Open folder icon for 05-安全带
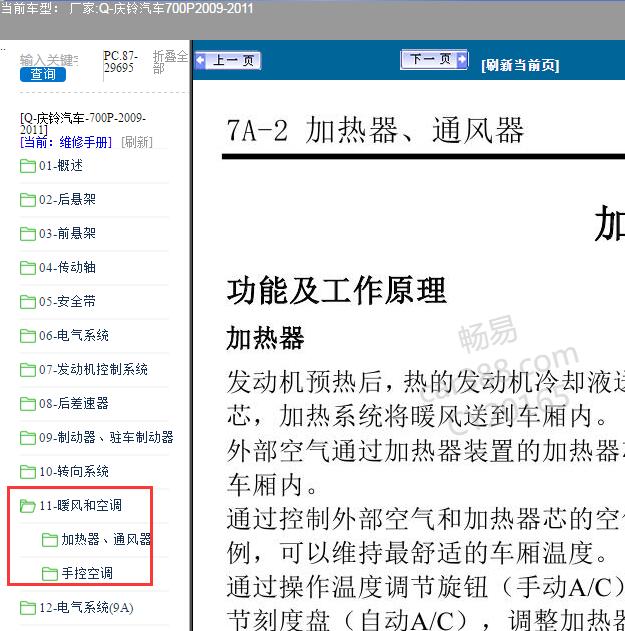This screenshot has height=631, width=625. pos(28,302)
